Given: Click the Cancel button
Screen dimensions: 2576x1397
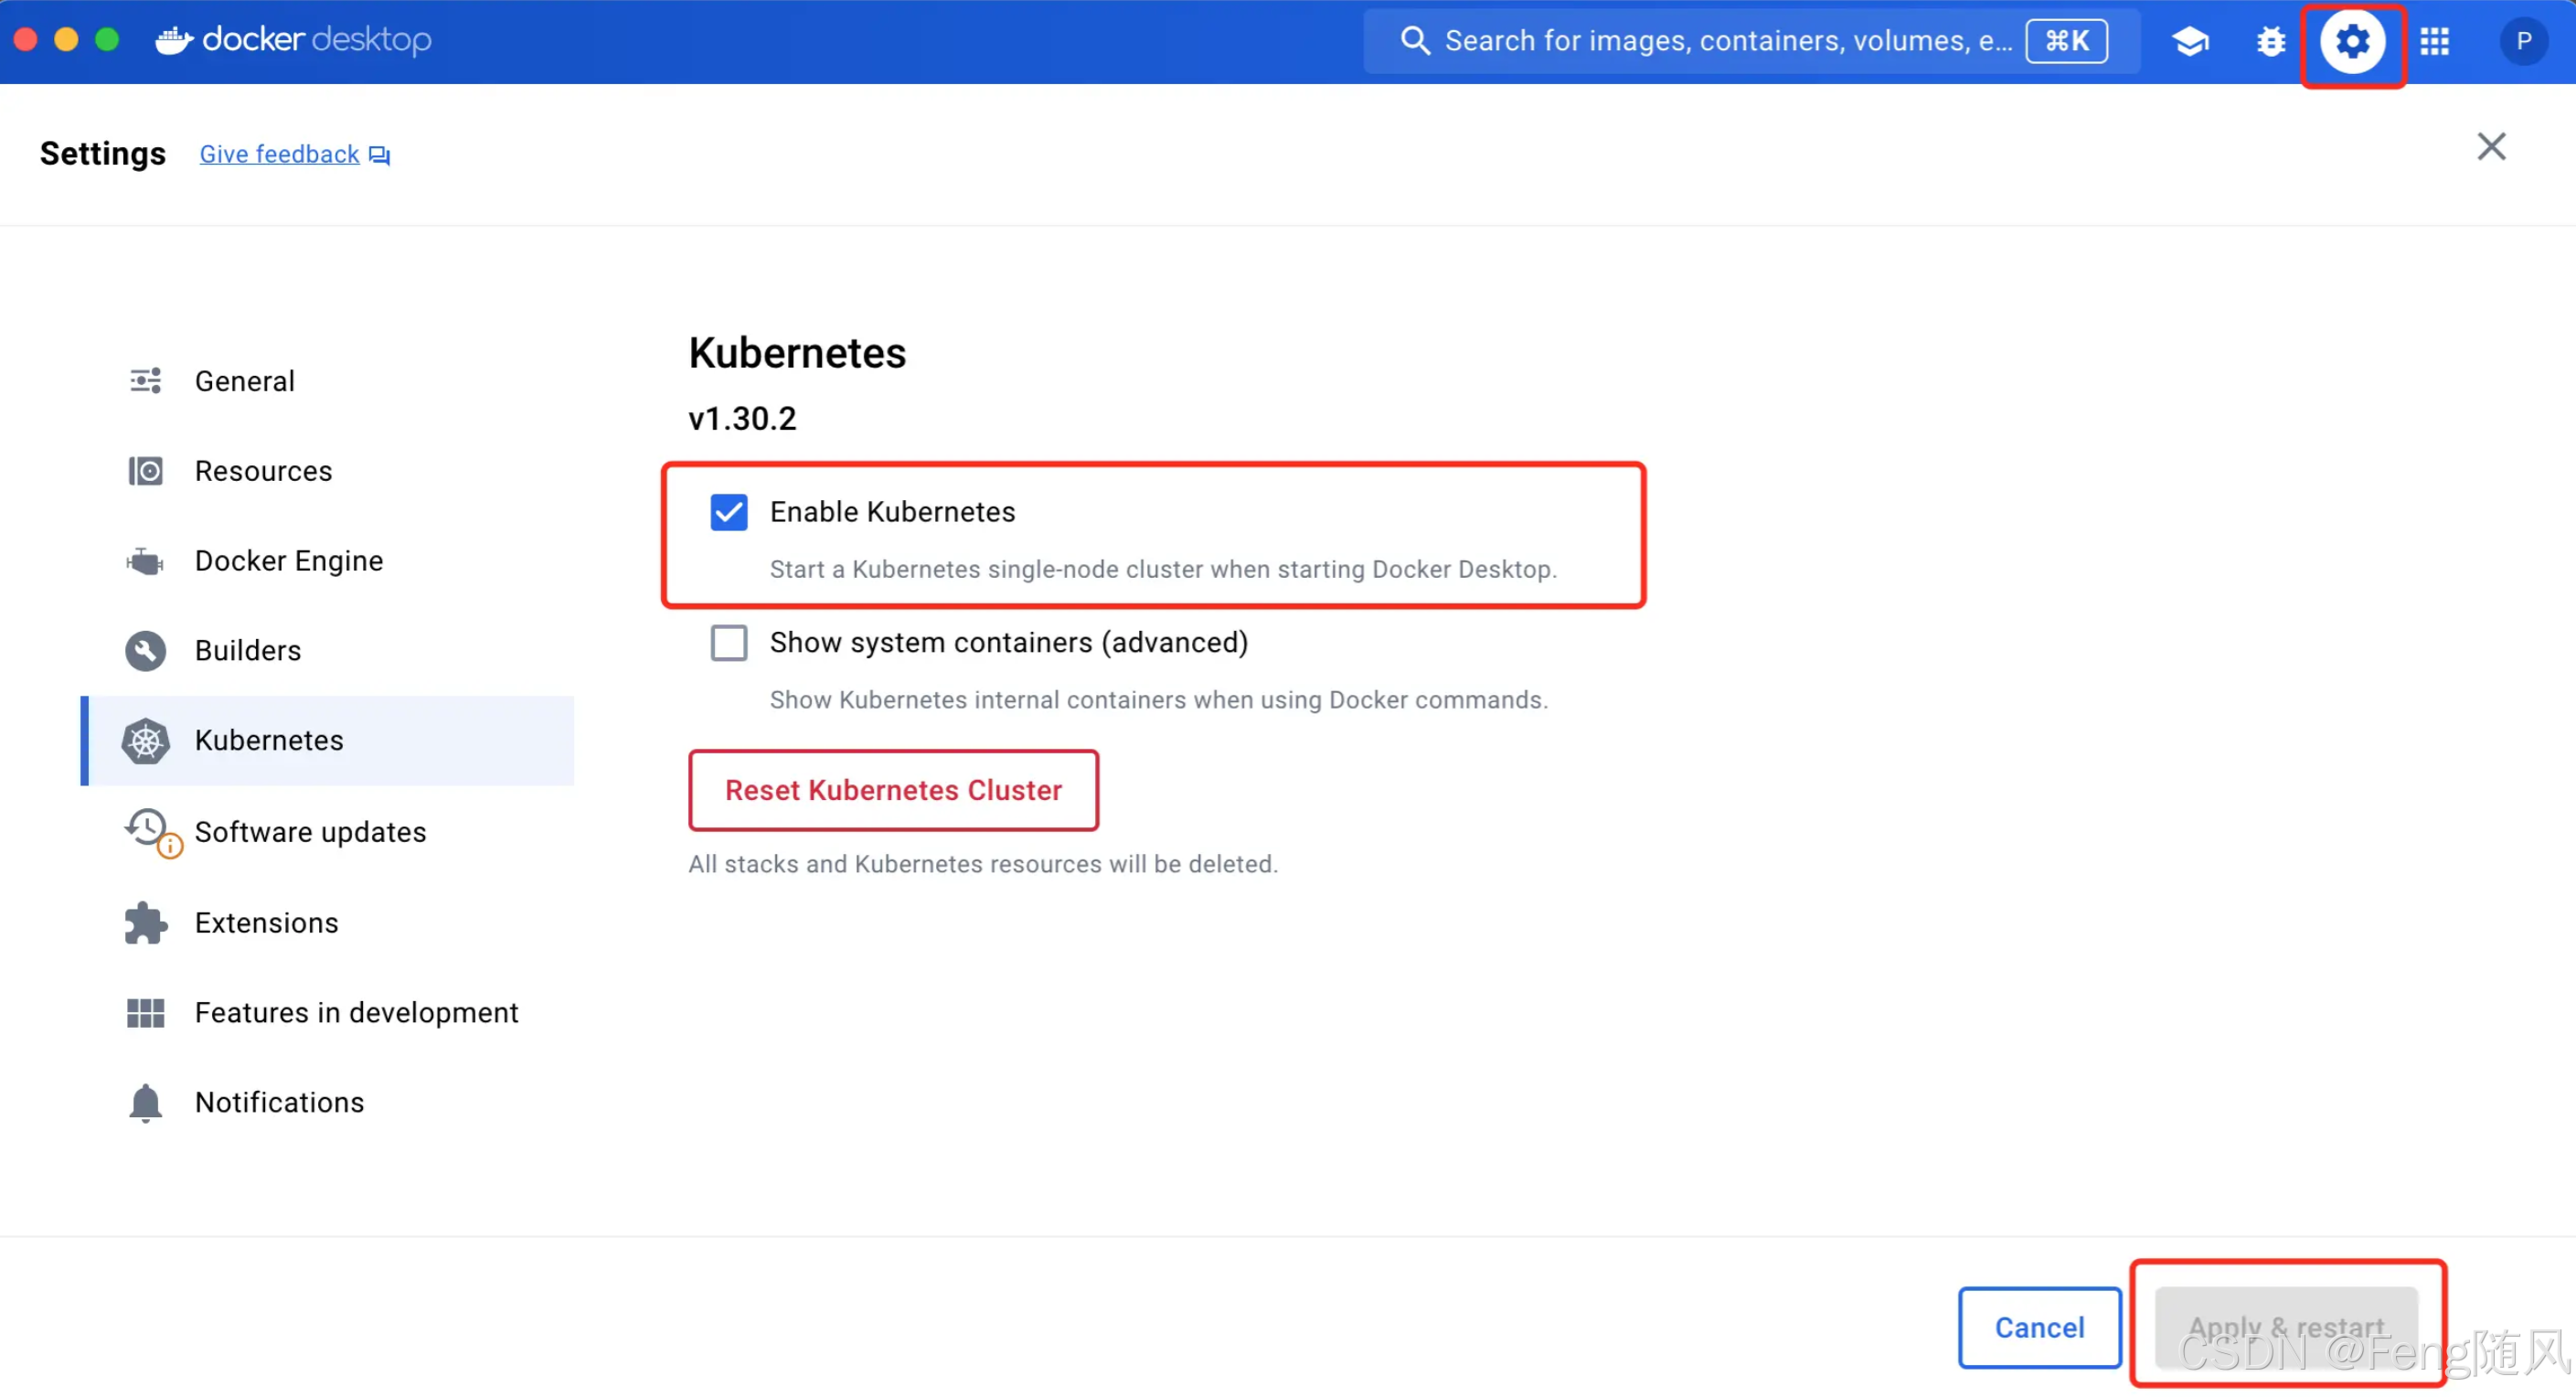Looking at the screenshot, I should click(2039, 1327).
